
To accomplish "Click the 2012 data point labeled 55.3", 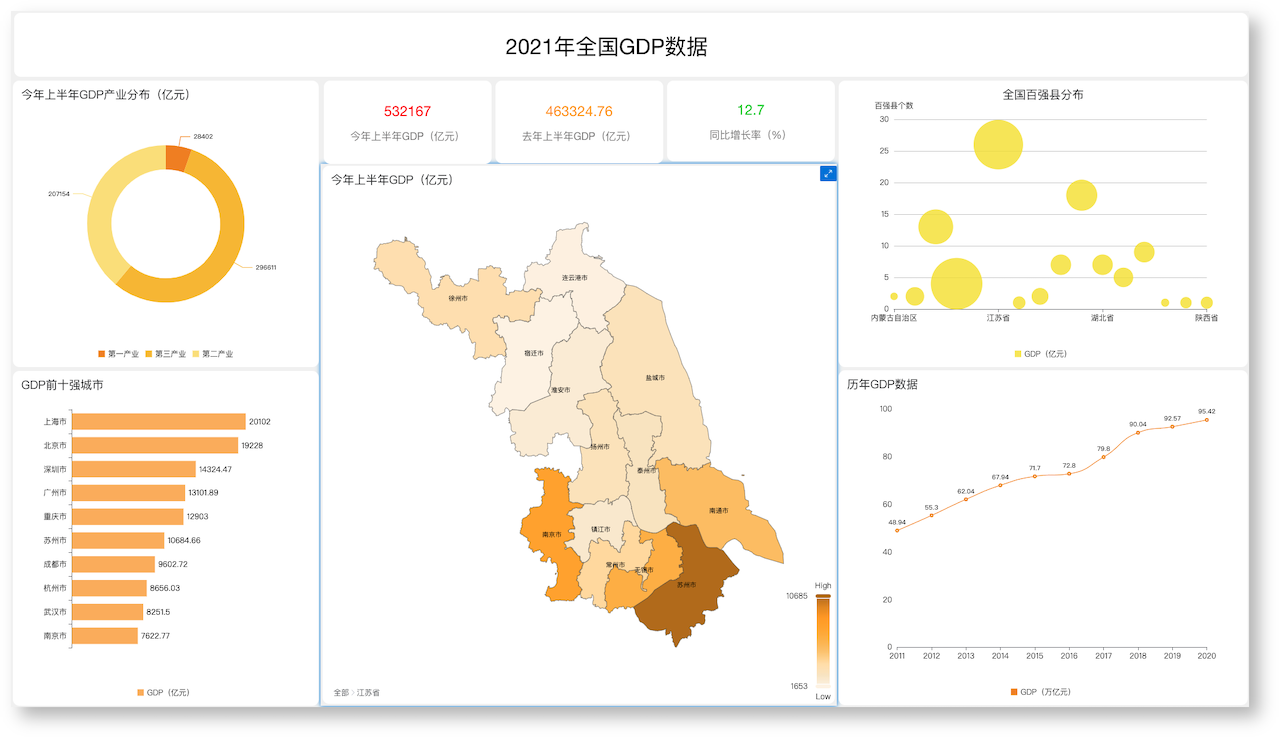I will click(932, 515).
